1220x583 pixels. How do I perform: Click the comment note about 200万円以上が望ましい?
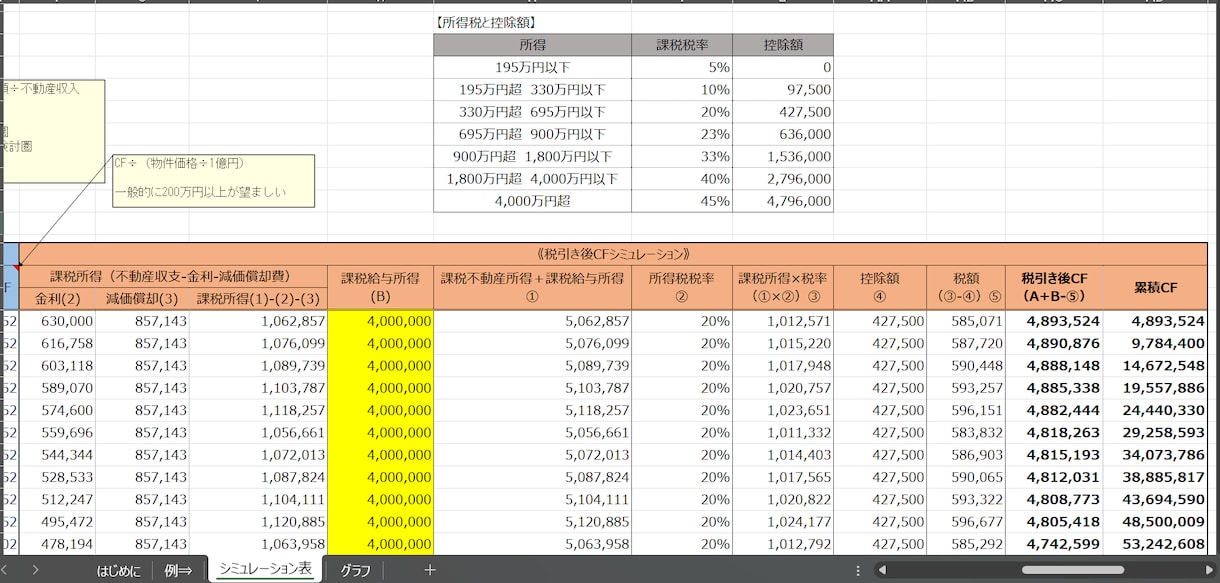click(214, 181)
